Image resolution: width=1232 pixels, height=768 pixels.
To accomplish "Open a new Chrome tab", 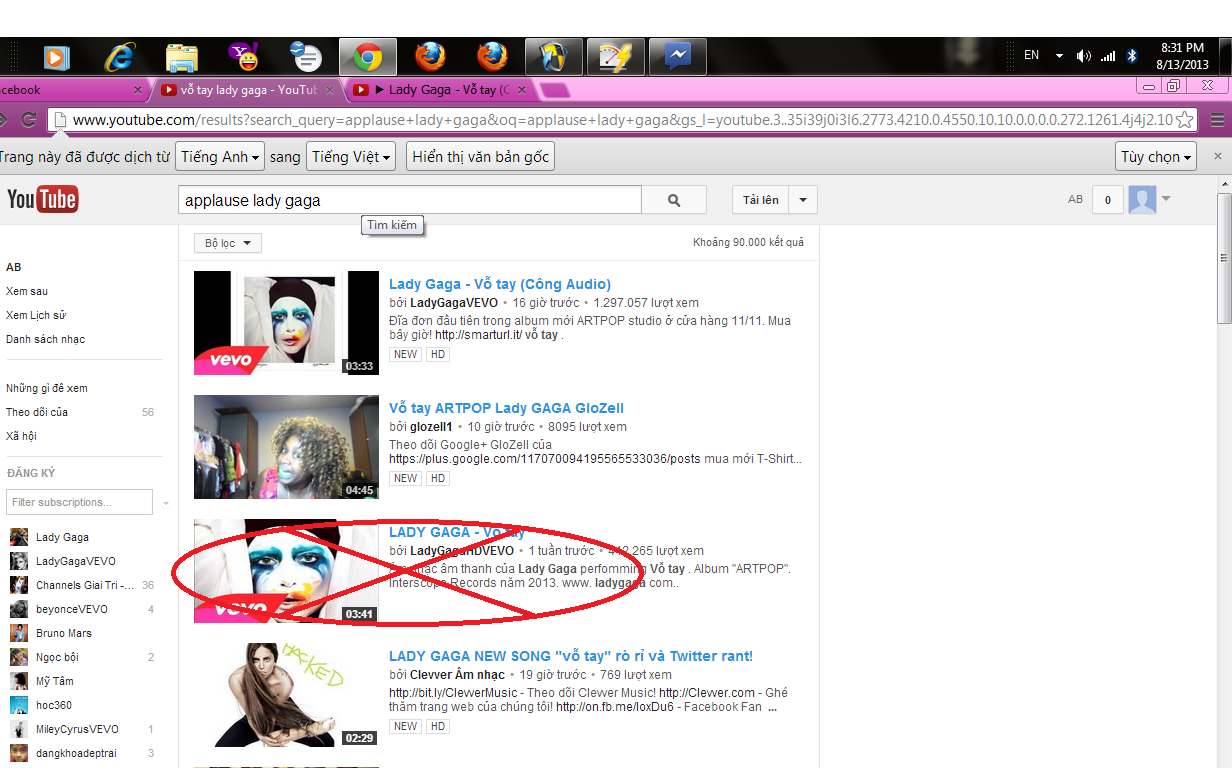I will [x=556, y=91].
